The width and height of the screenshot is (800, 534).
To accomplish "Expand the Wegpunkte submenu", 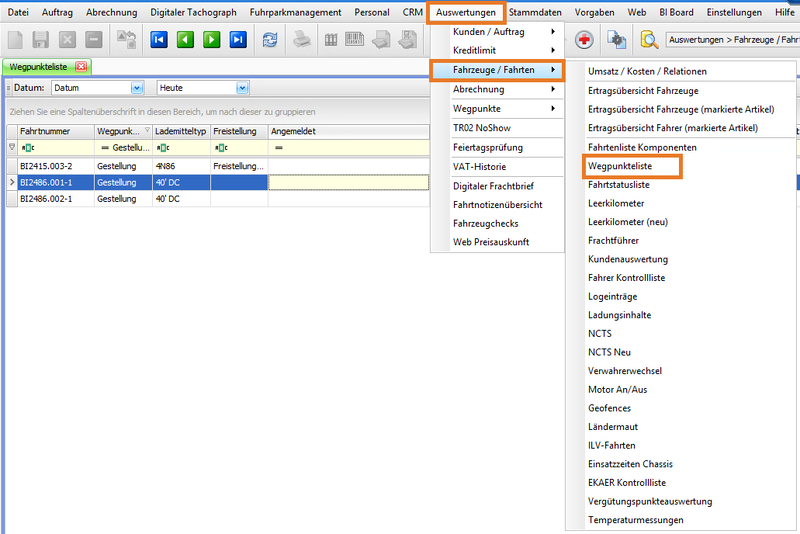I will 496,108.
